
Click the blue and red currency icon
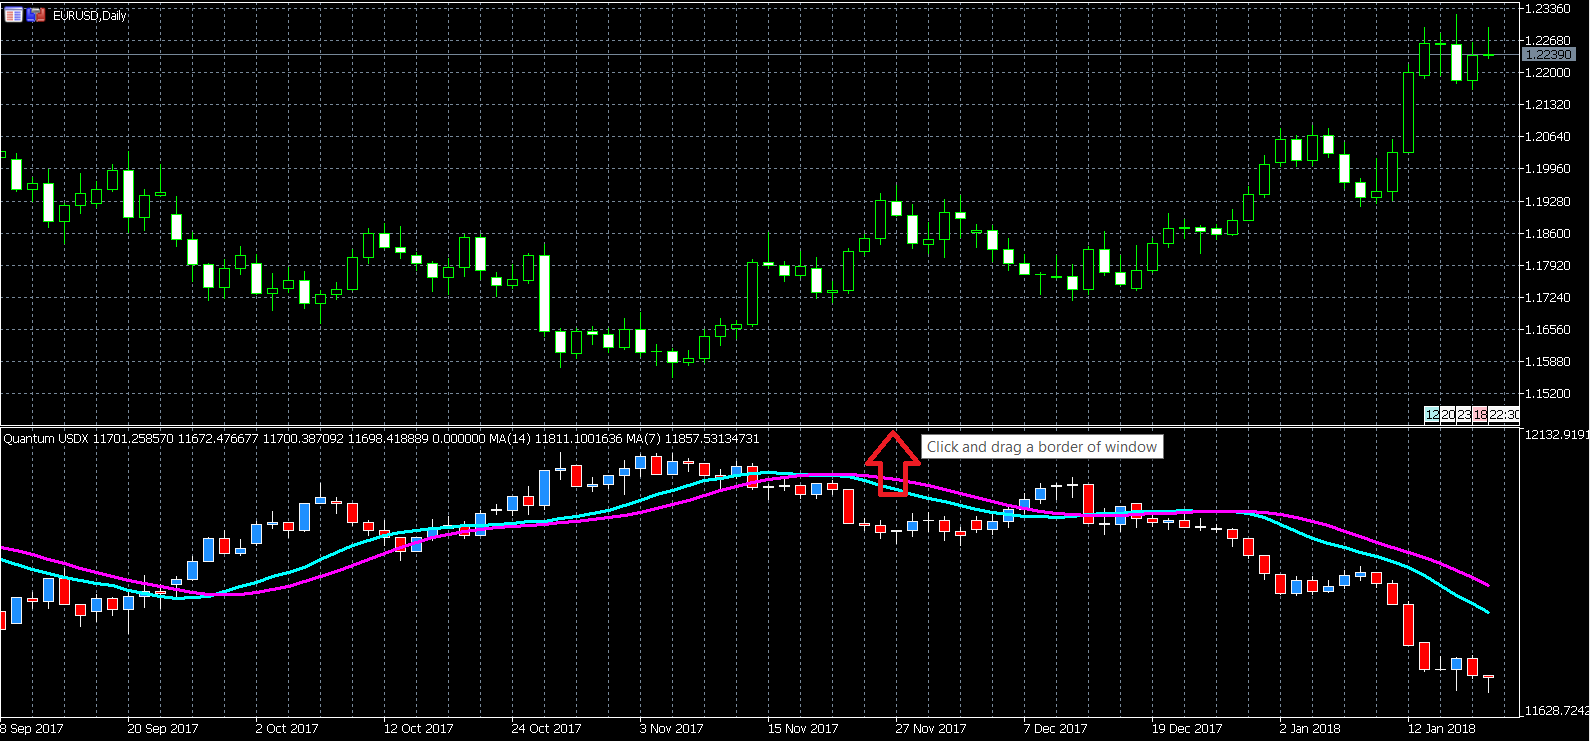pyautogui.click(x=36, y=15)
